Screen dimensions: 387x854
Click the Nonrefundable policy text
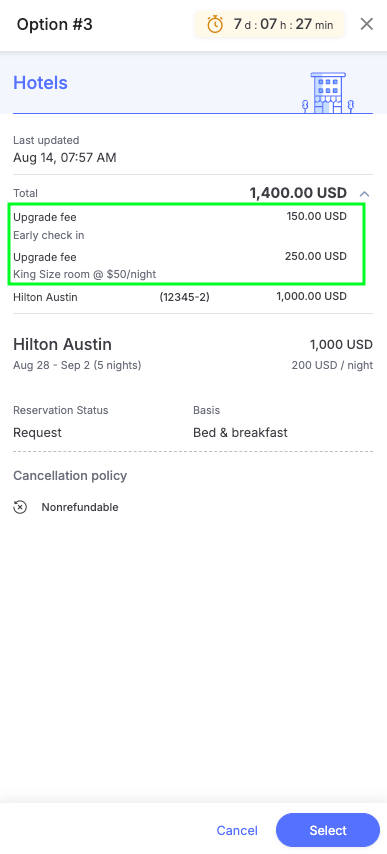[x=80, y=507]
